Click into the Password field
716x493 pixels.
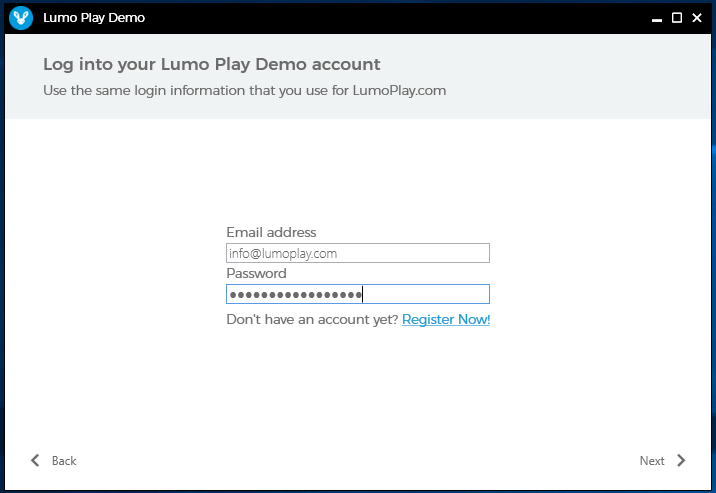(x=358, y=294)
